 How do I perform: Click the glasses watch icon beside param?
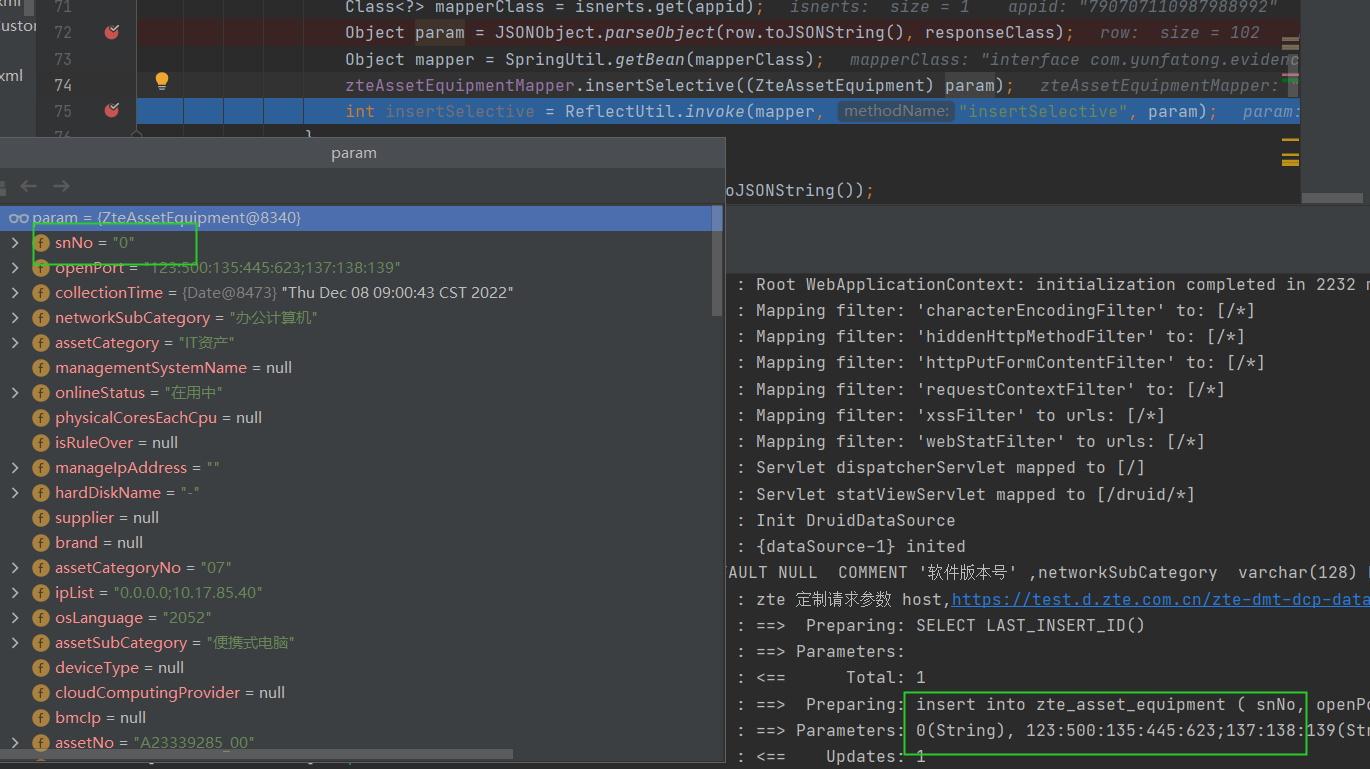point(18,218)
